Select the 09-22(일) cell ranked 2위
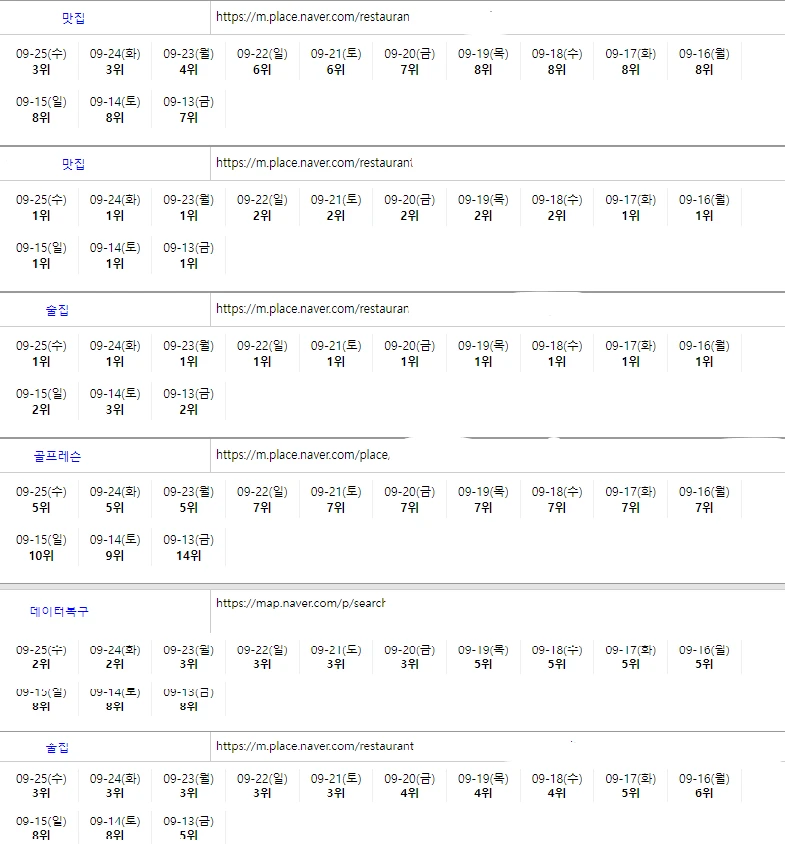 262,208
